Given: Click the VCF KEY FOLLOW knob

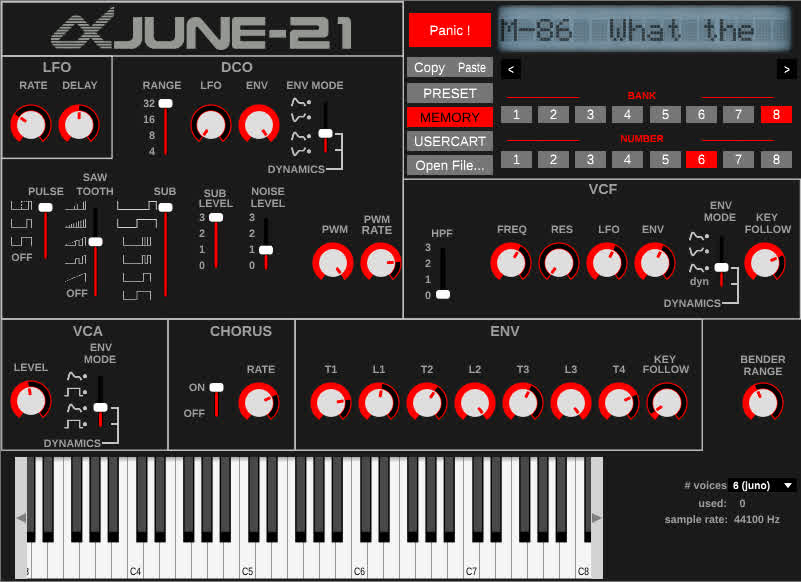Looking at the screenshot, I should click(765, 262).
